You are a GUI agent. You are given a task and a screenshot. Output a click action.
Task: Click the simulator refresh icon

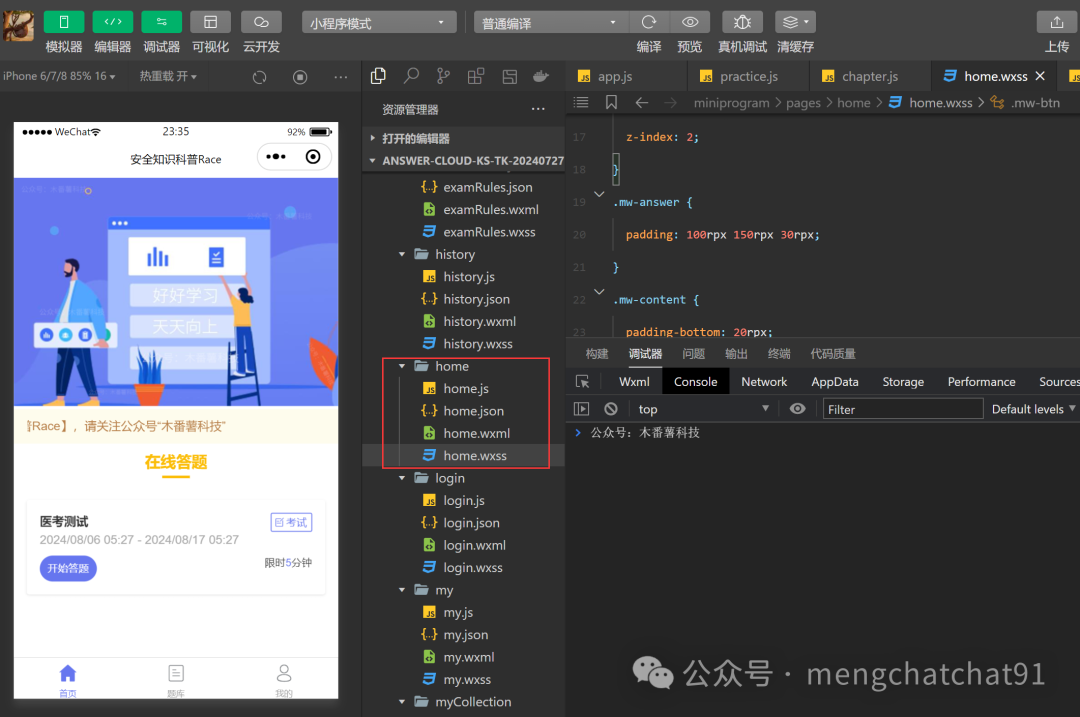tap(259, 77)
